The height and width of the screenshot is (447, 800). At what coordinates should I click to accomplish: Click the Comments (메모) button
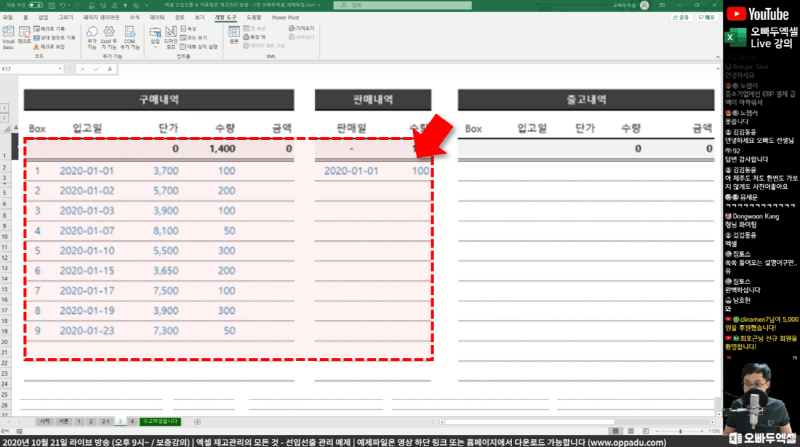click(x=707, y=17)
